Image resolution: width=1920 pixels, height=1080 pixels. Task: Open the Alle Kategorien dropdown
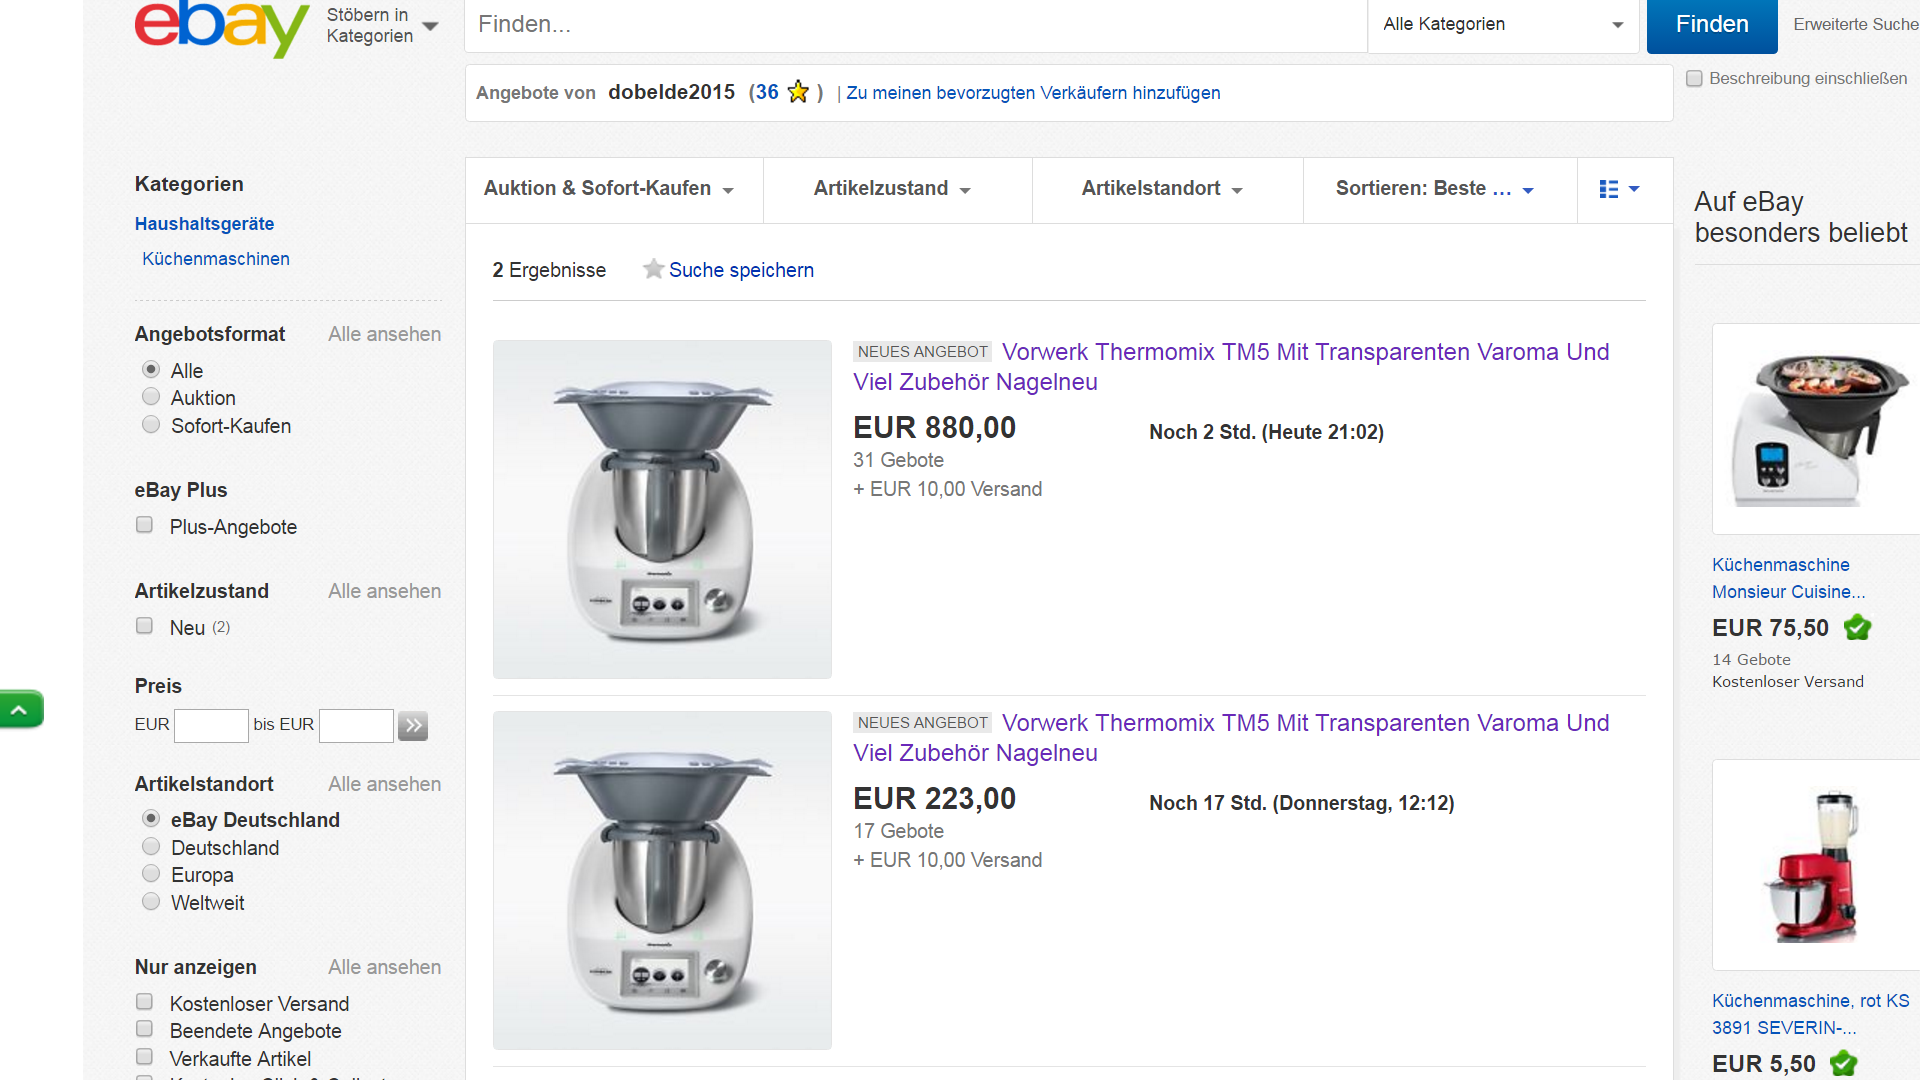coord(1502,25)
